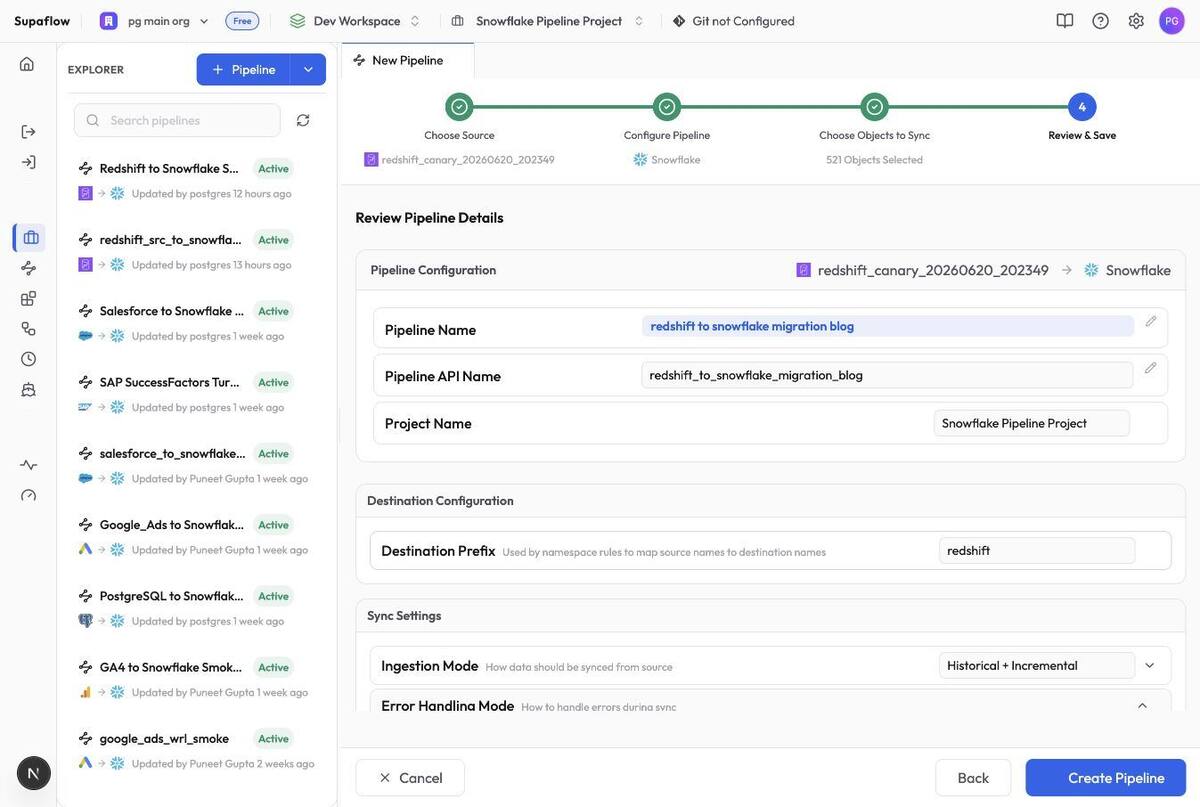Click the Destination Prefix field
The height and width of the screenshot is (807, 1200).
1037,551
